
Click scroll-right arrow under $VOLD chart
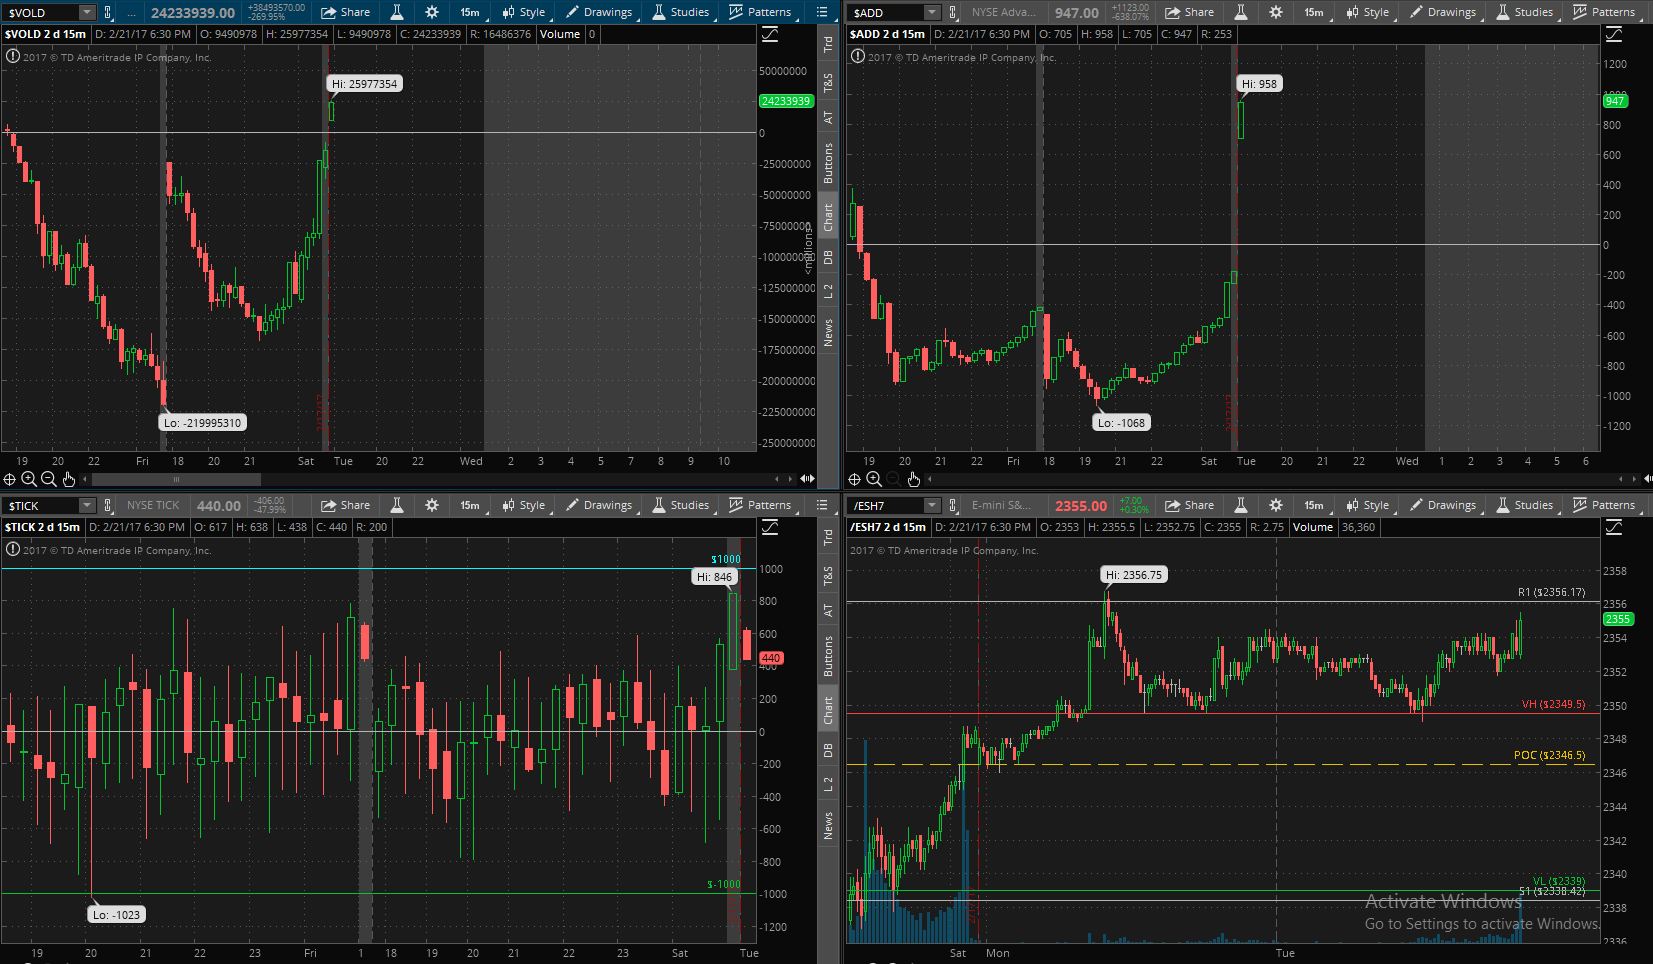[791, 479]
